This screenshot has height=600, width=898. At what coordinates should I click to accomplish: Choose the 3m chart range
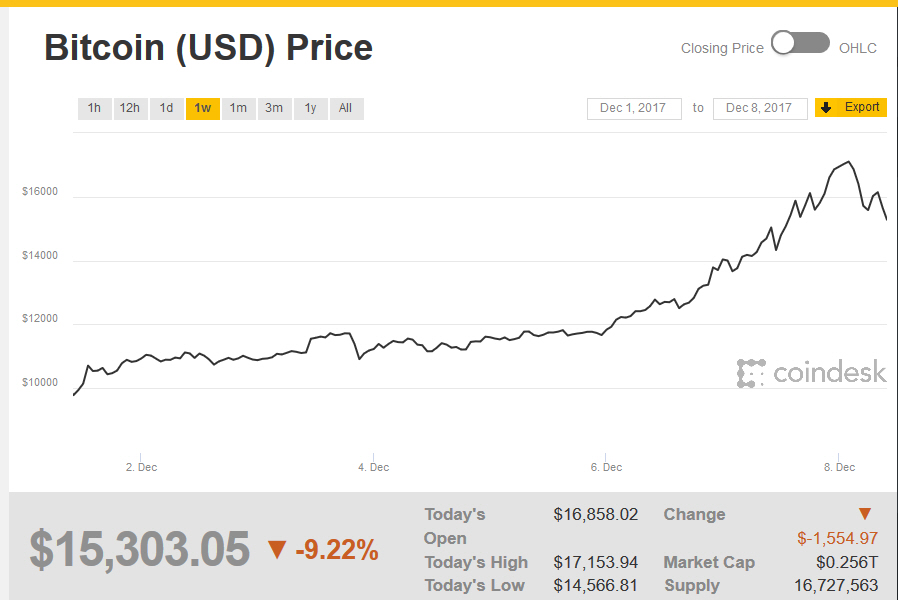coord(274,108)
